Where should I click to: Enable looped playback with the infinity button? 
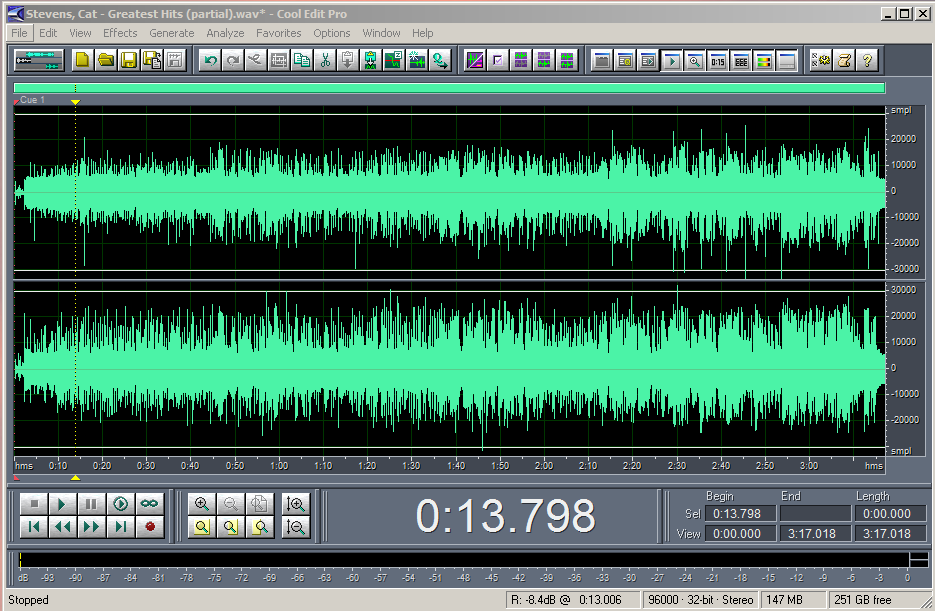[x=149, y=504]
